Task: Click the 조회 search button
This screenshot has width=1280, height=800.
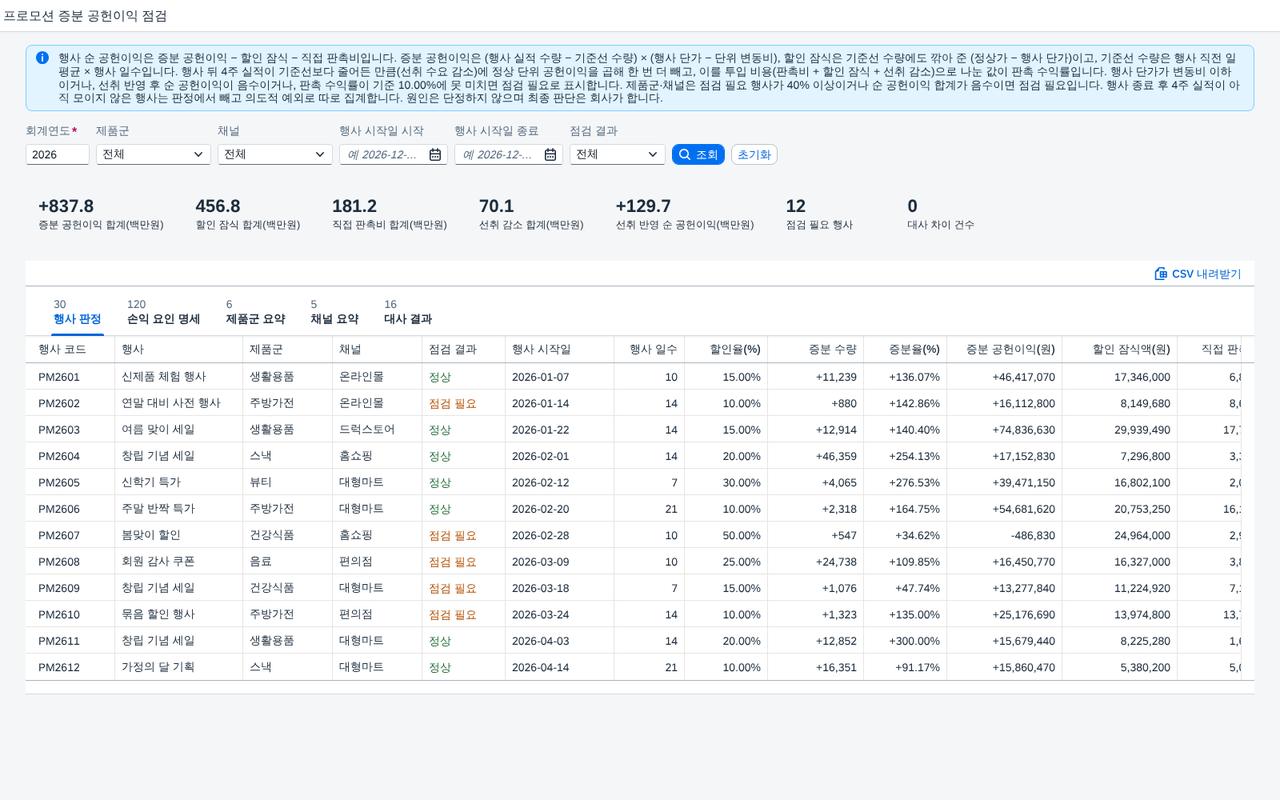Action: click(x=698, y=154)
